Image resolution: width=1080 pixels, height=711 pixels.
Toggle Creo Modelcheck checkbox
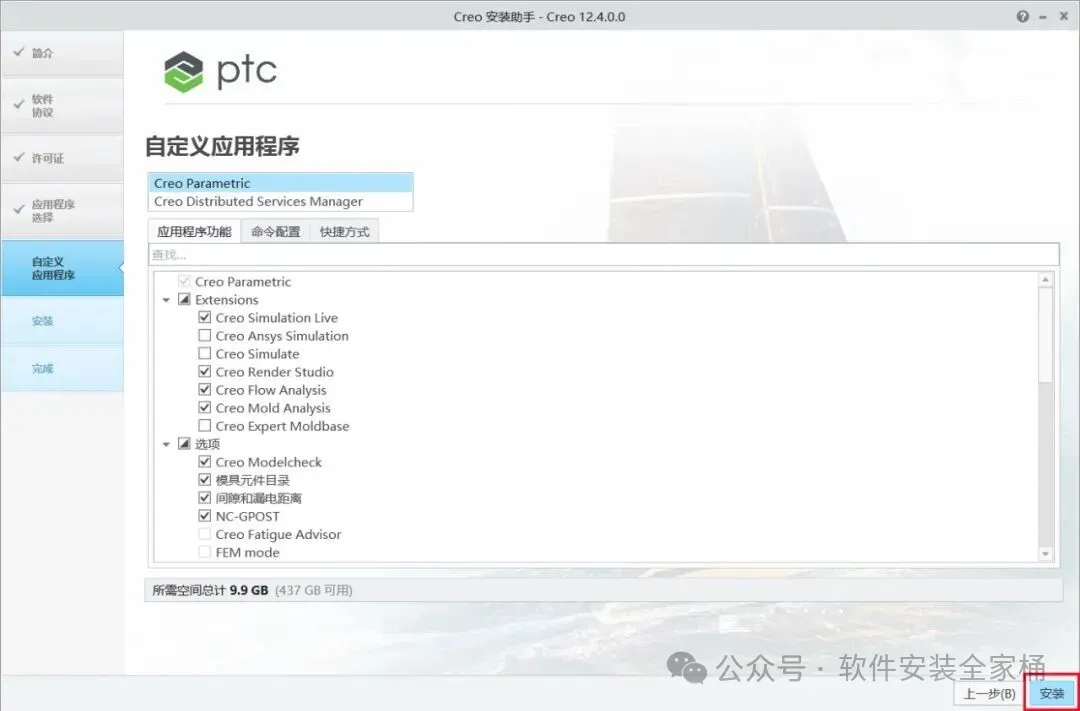205,462
